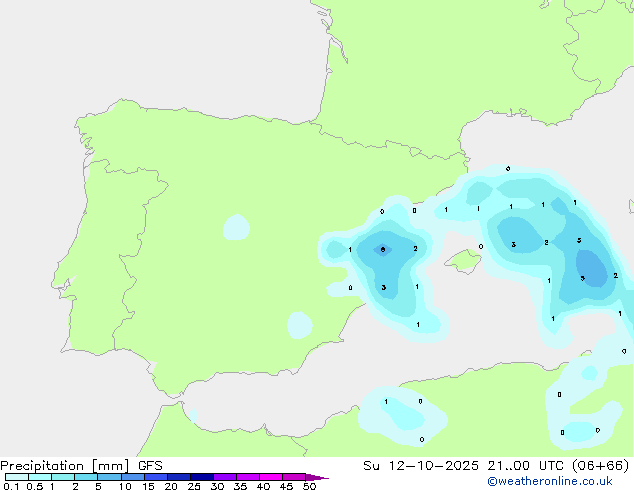The image size is (634, 490).
Task: Click the over-50 arrow tip of legend
Action: [317, 477]
